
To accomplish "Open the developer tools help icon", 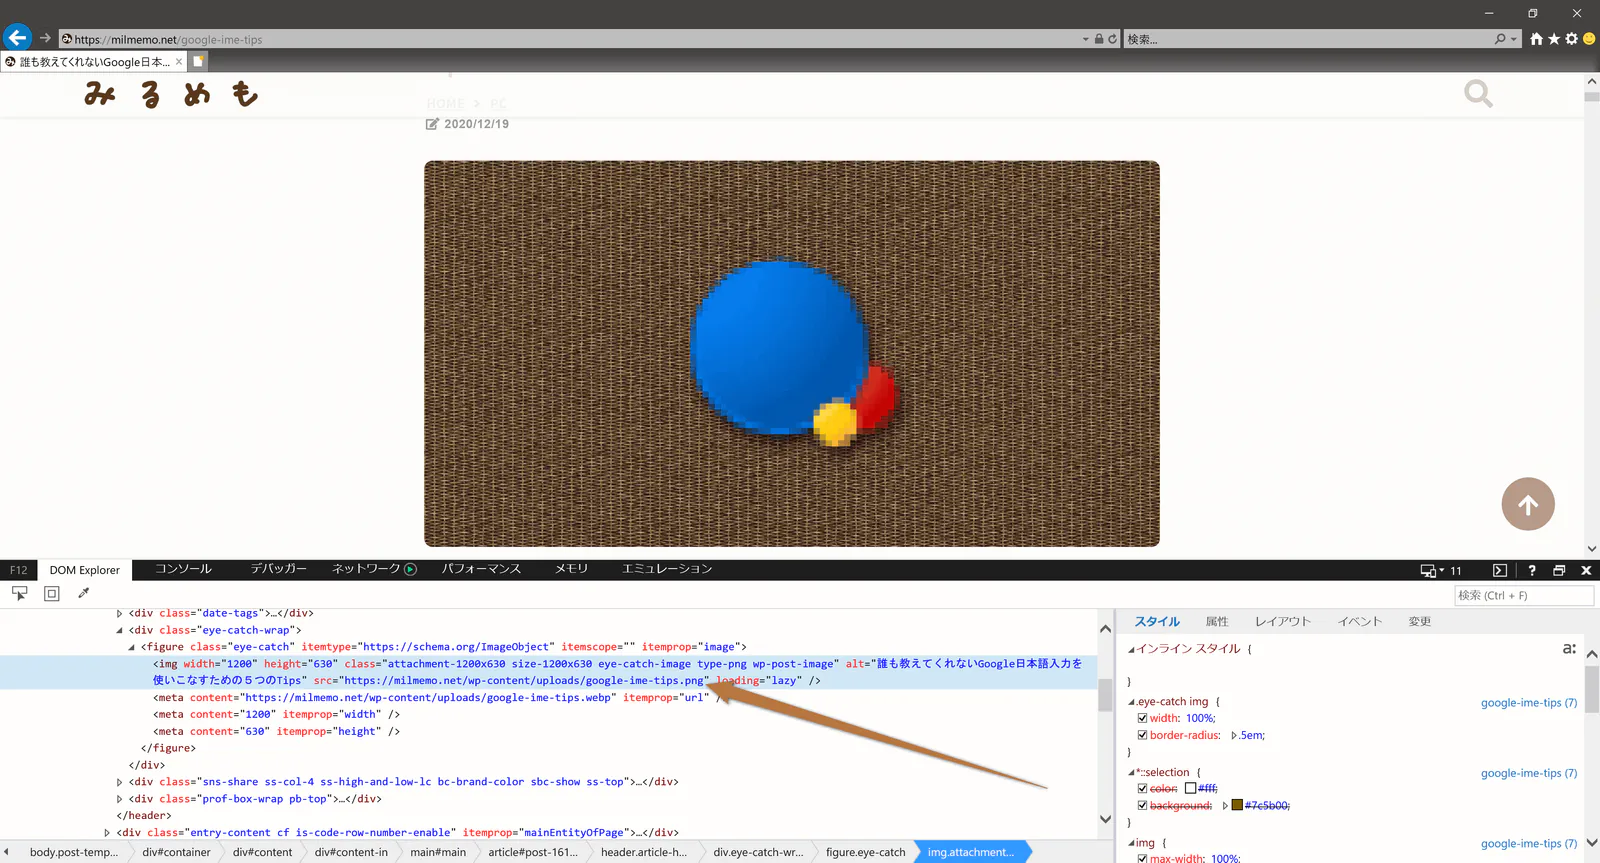I will (x=1532, y=570).
